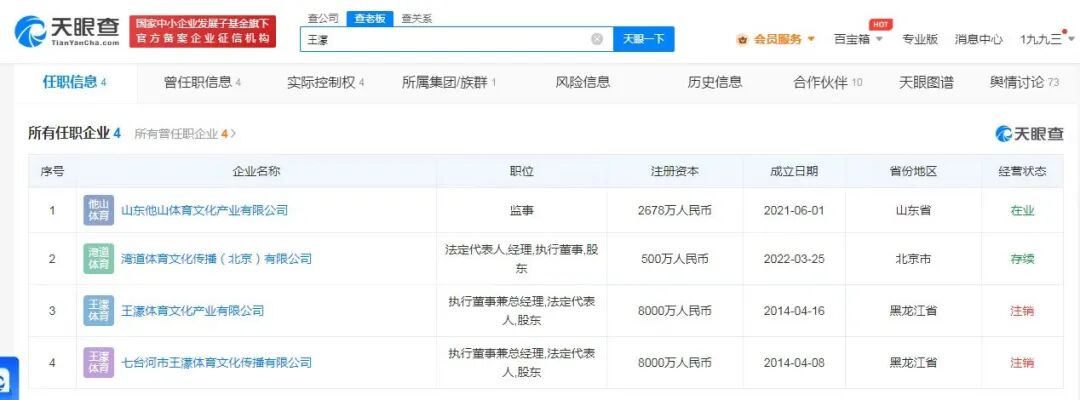
Task: Open the 王濛体育 logo in row 3
Action: (x=98, y=310)
